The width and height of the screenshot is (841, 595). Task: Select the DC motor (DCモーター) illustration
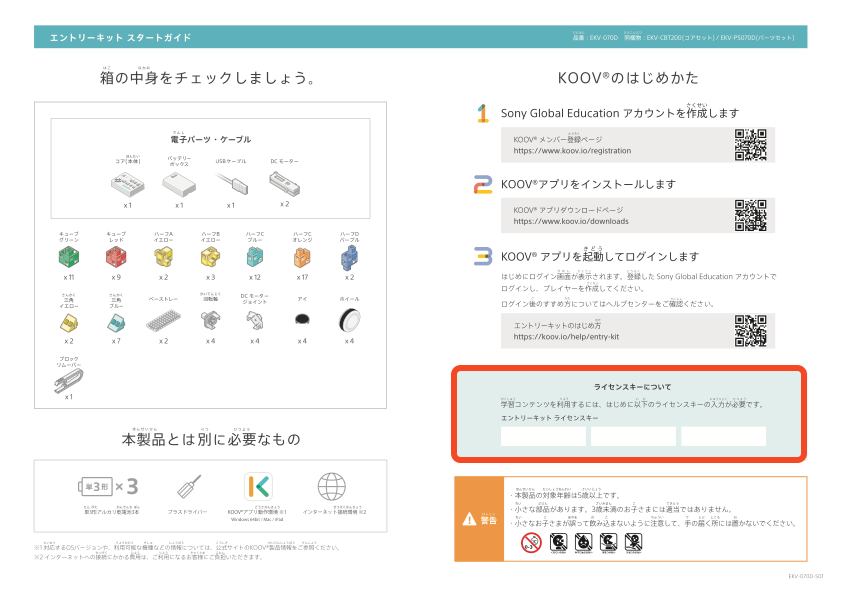(x=285, y=183)
